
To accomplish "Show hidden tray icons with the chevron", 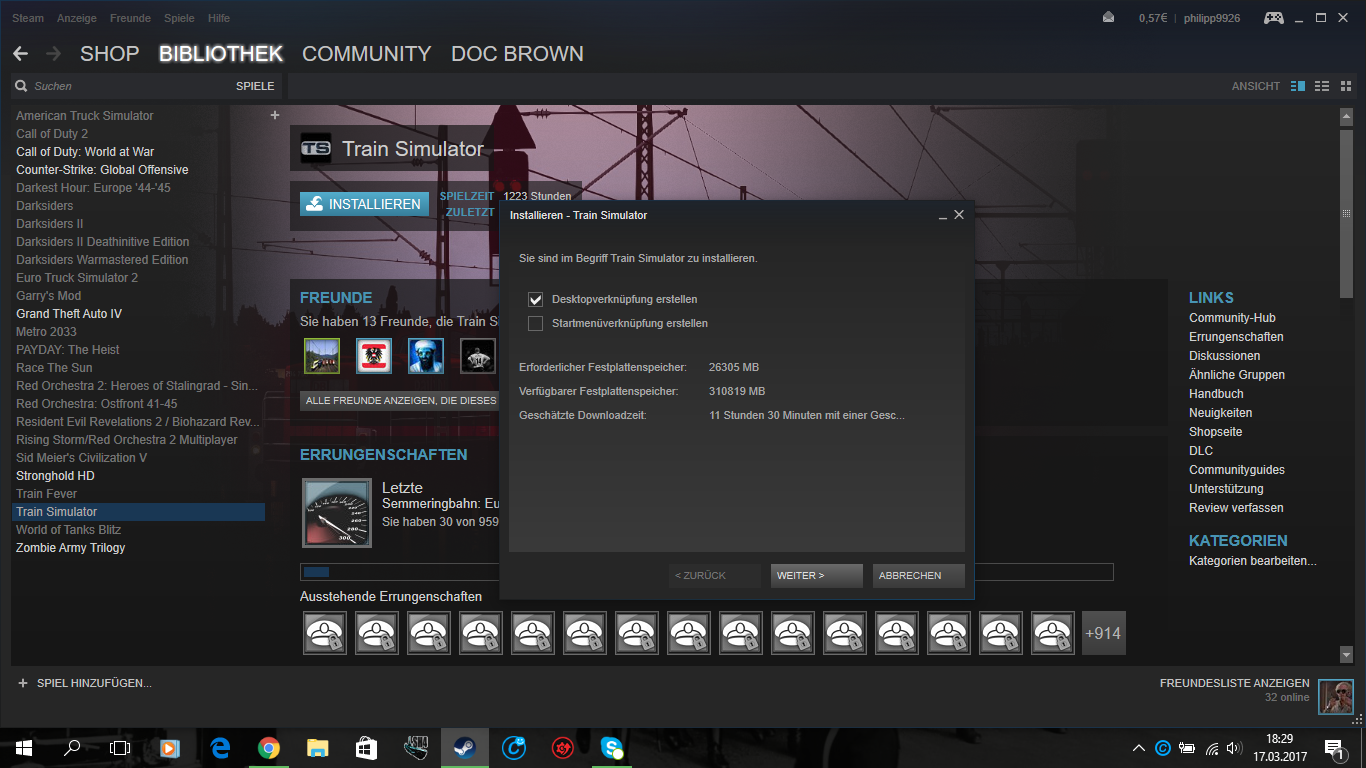I will coord(1139,748).
